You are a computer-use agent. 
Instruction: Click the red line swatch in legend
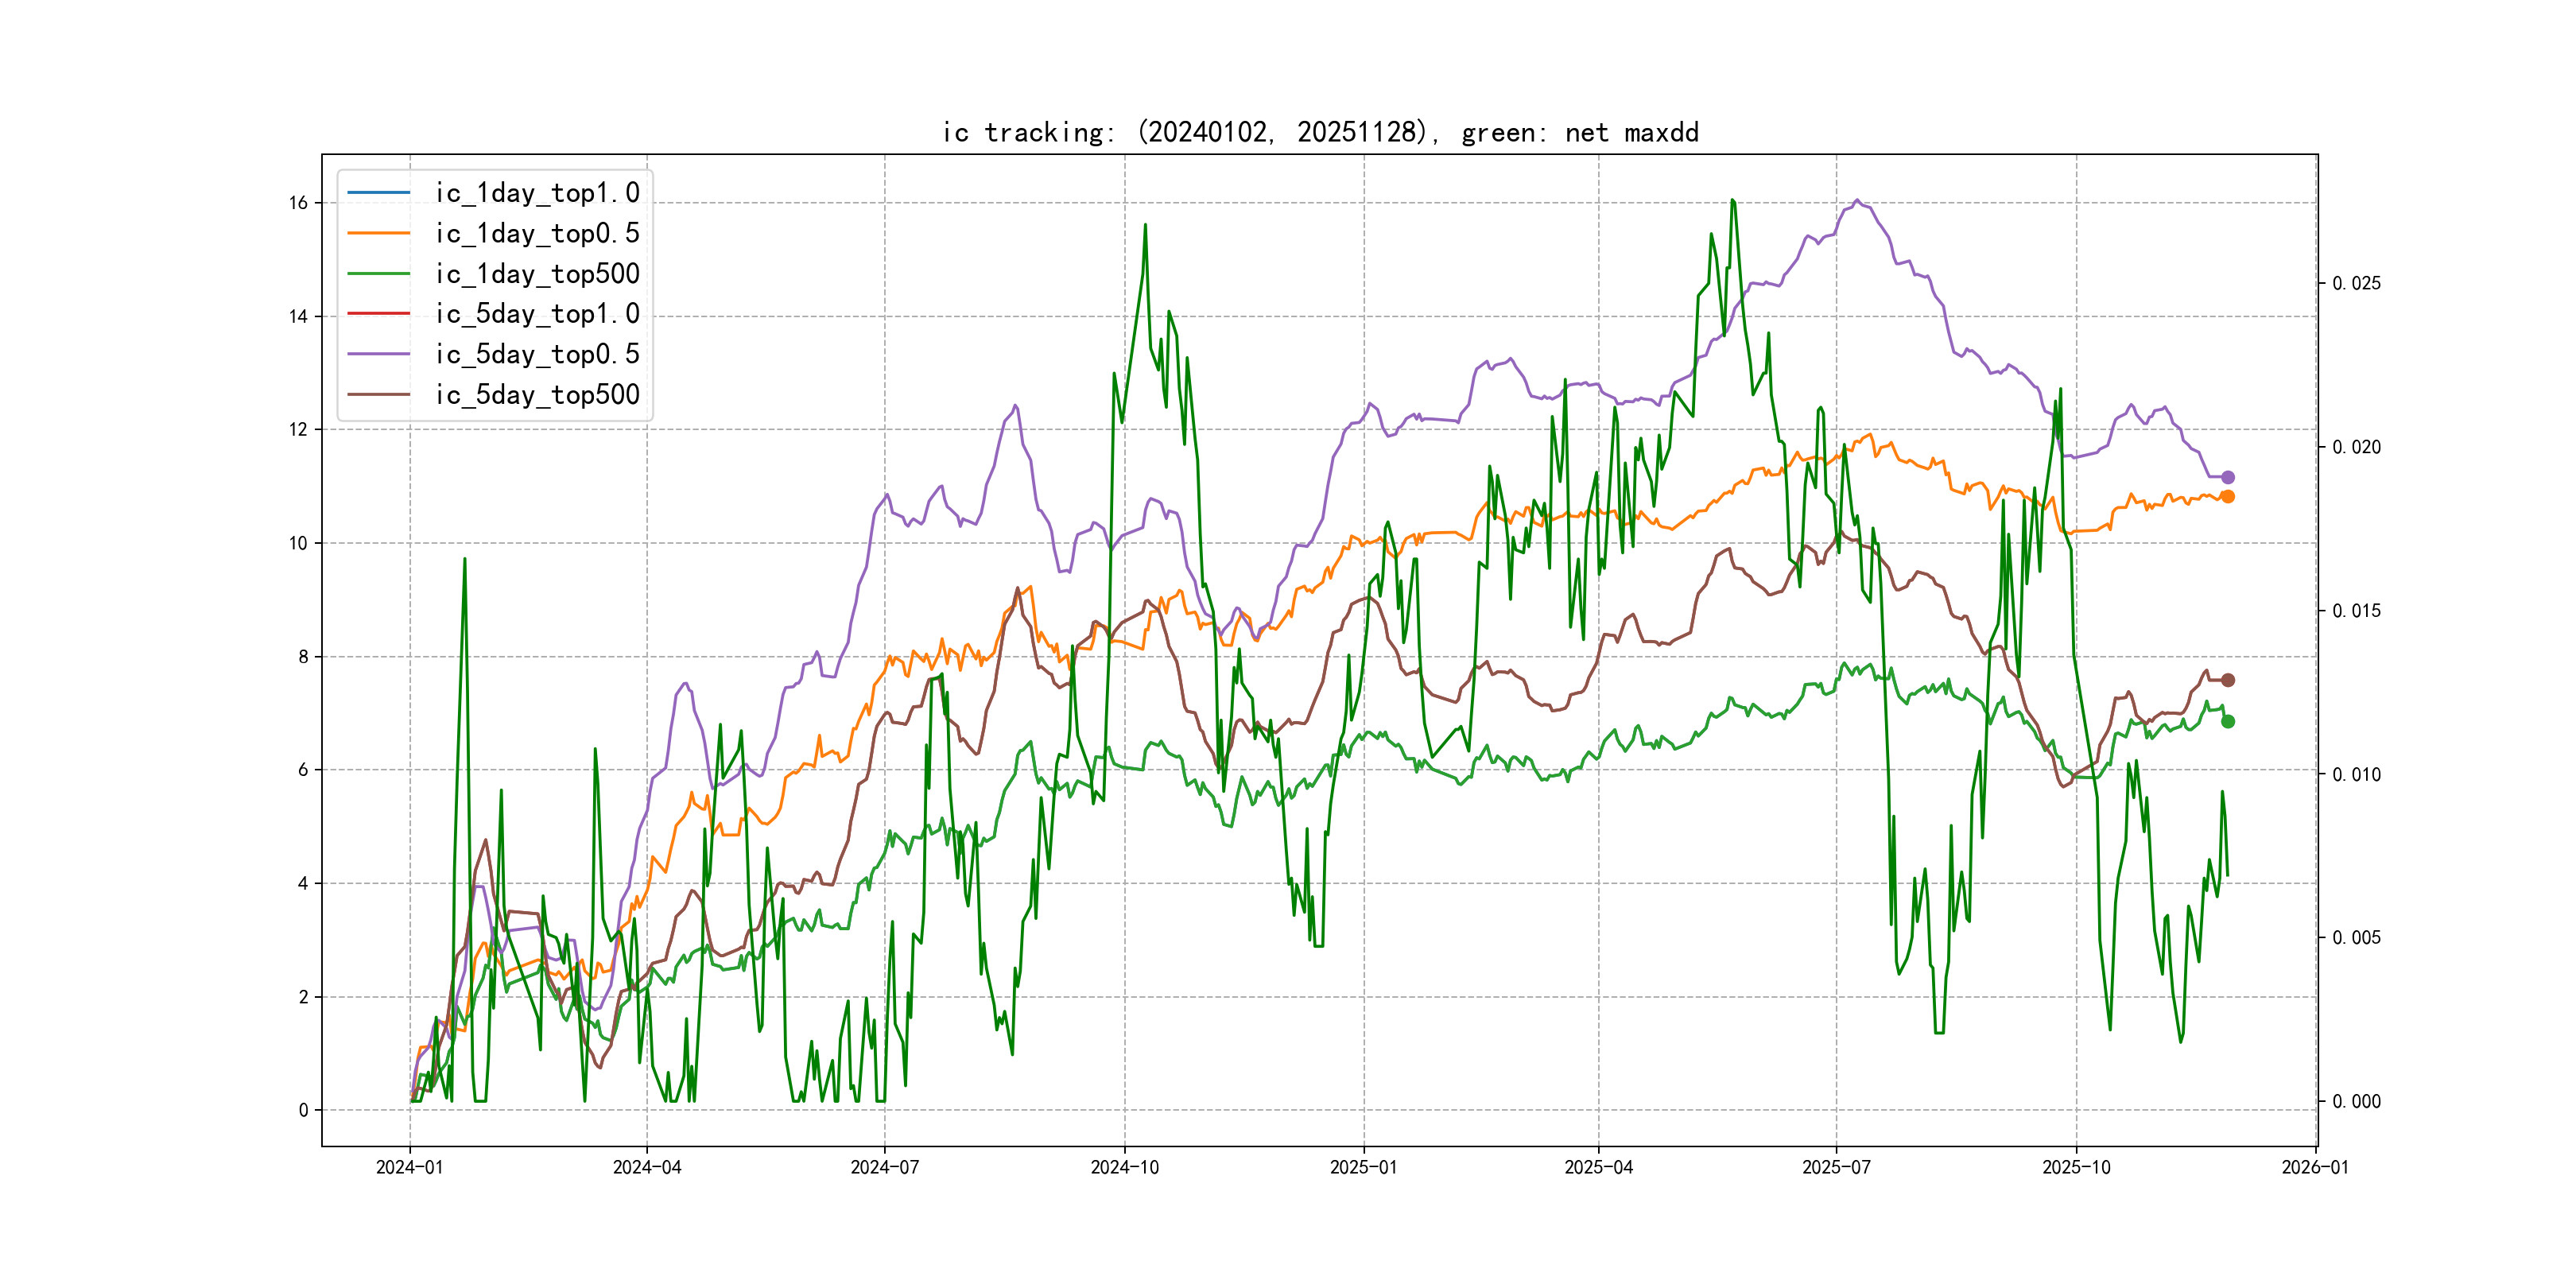(378, 314)
